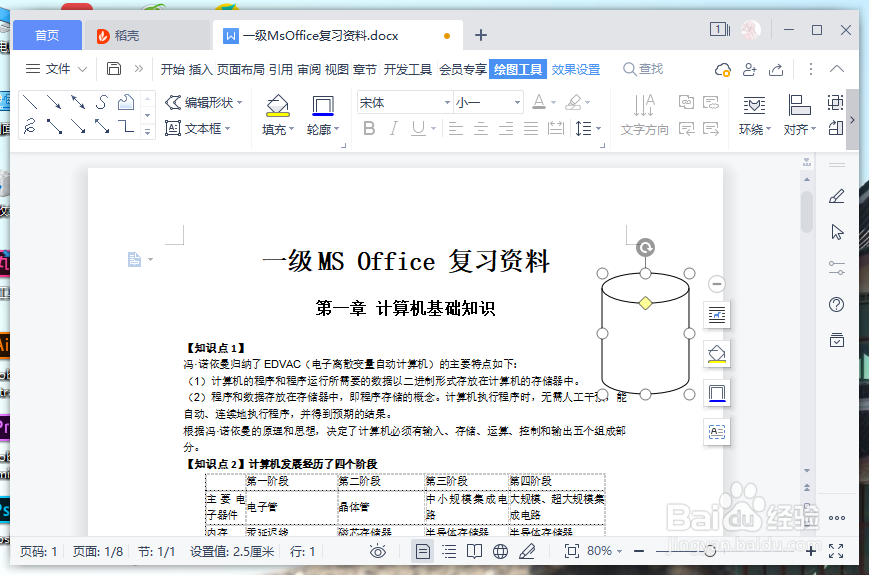This screenshot has height=575, width=869.
Task: Toggle justify text alignment
Action: 530,129
